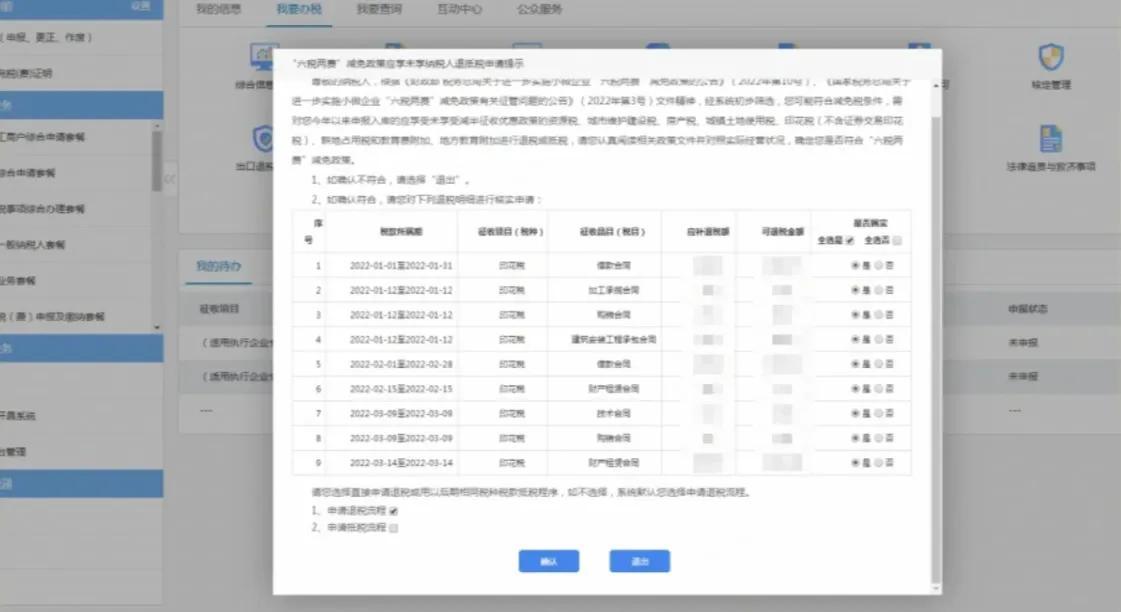1121x612 pixels.
Task: Open the 我的信息 tab
Action: coord(219,9)
